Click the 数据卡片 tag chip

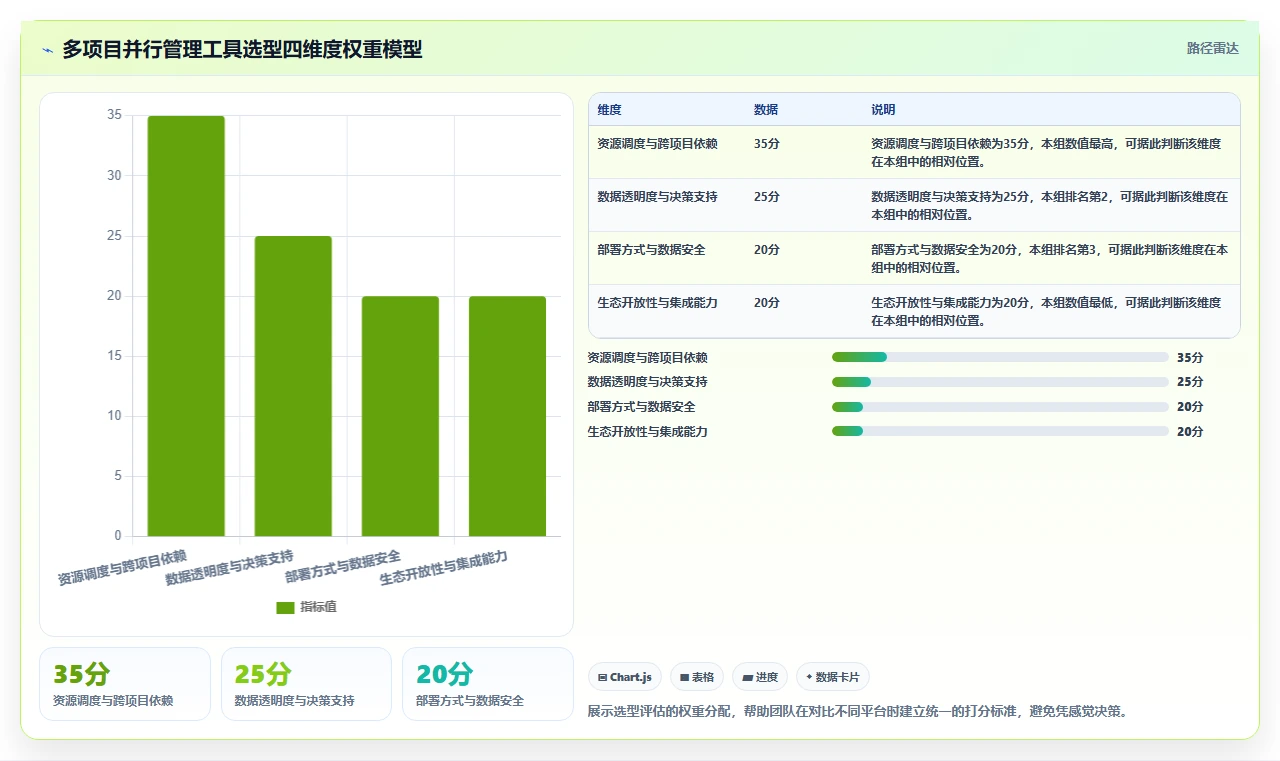[x=833, y=677]
